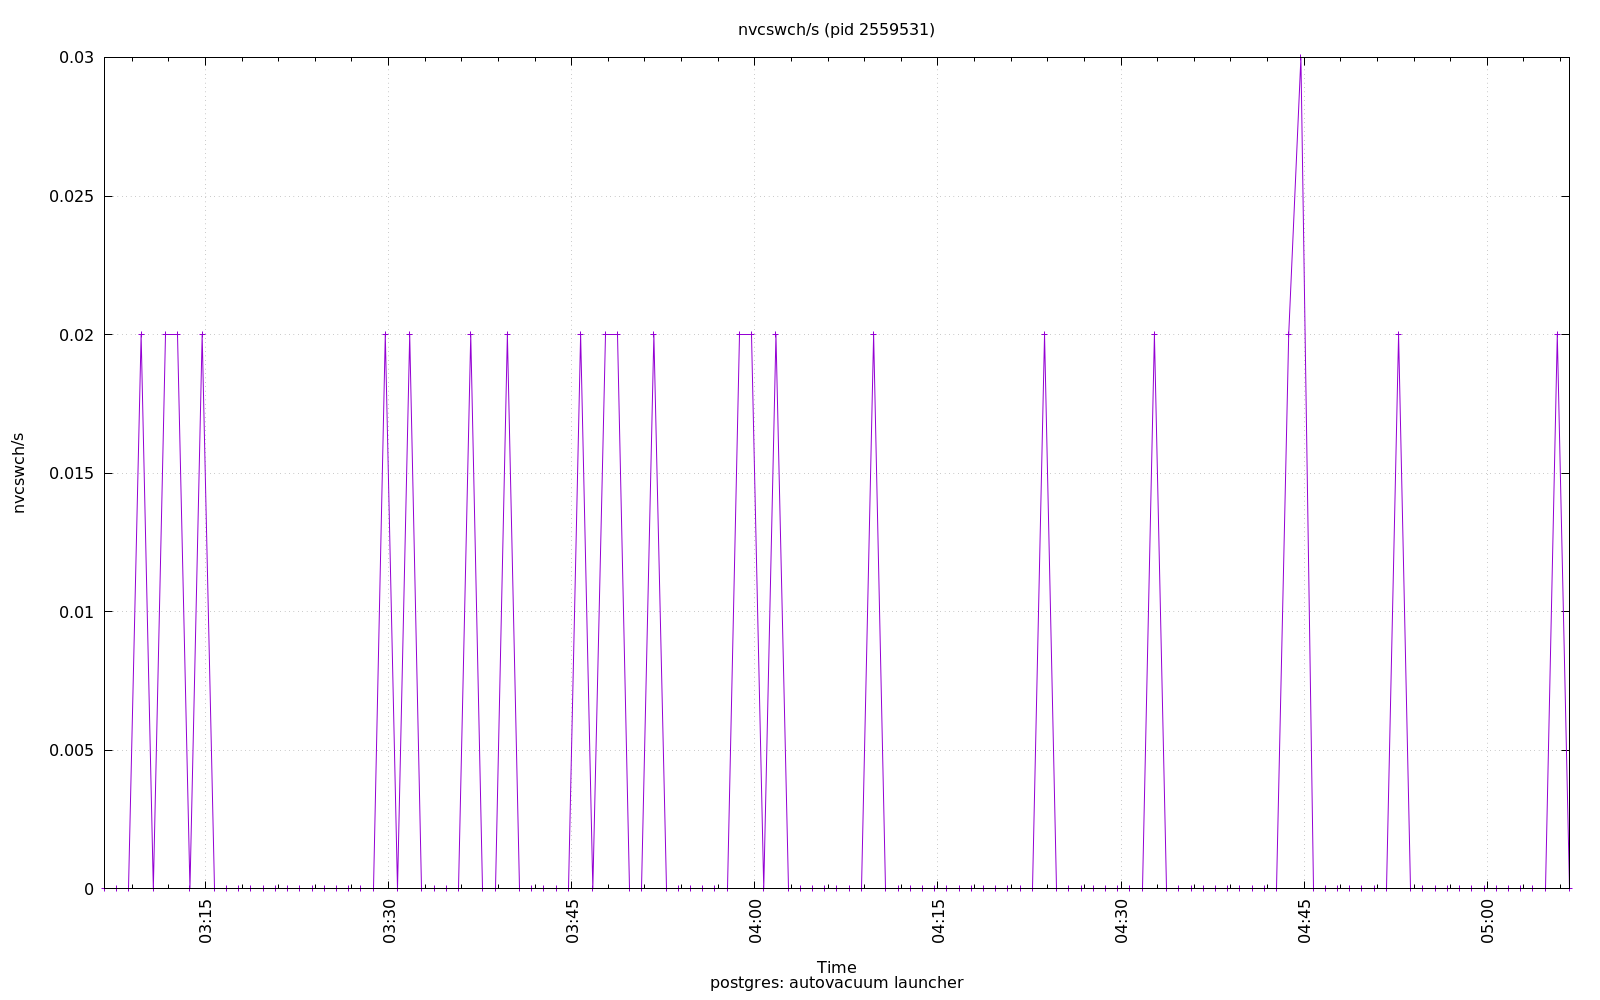Viewport: 1600px width, 1000px height.
Task: Click the 0.01 y-axis tick label
Action: tap(76, 612)
